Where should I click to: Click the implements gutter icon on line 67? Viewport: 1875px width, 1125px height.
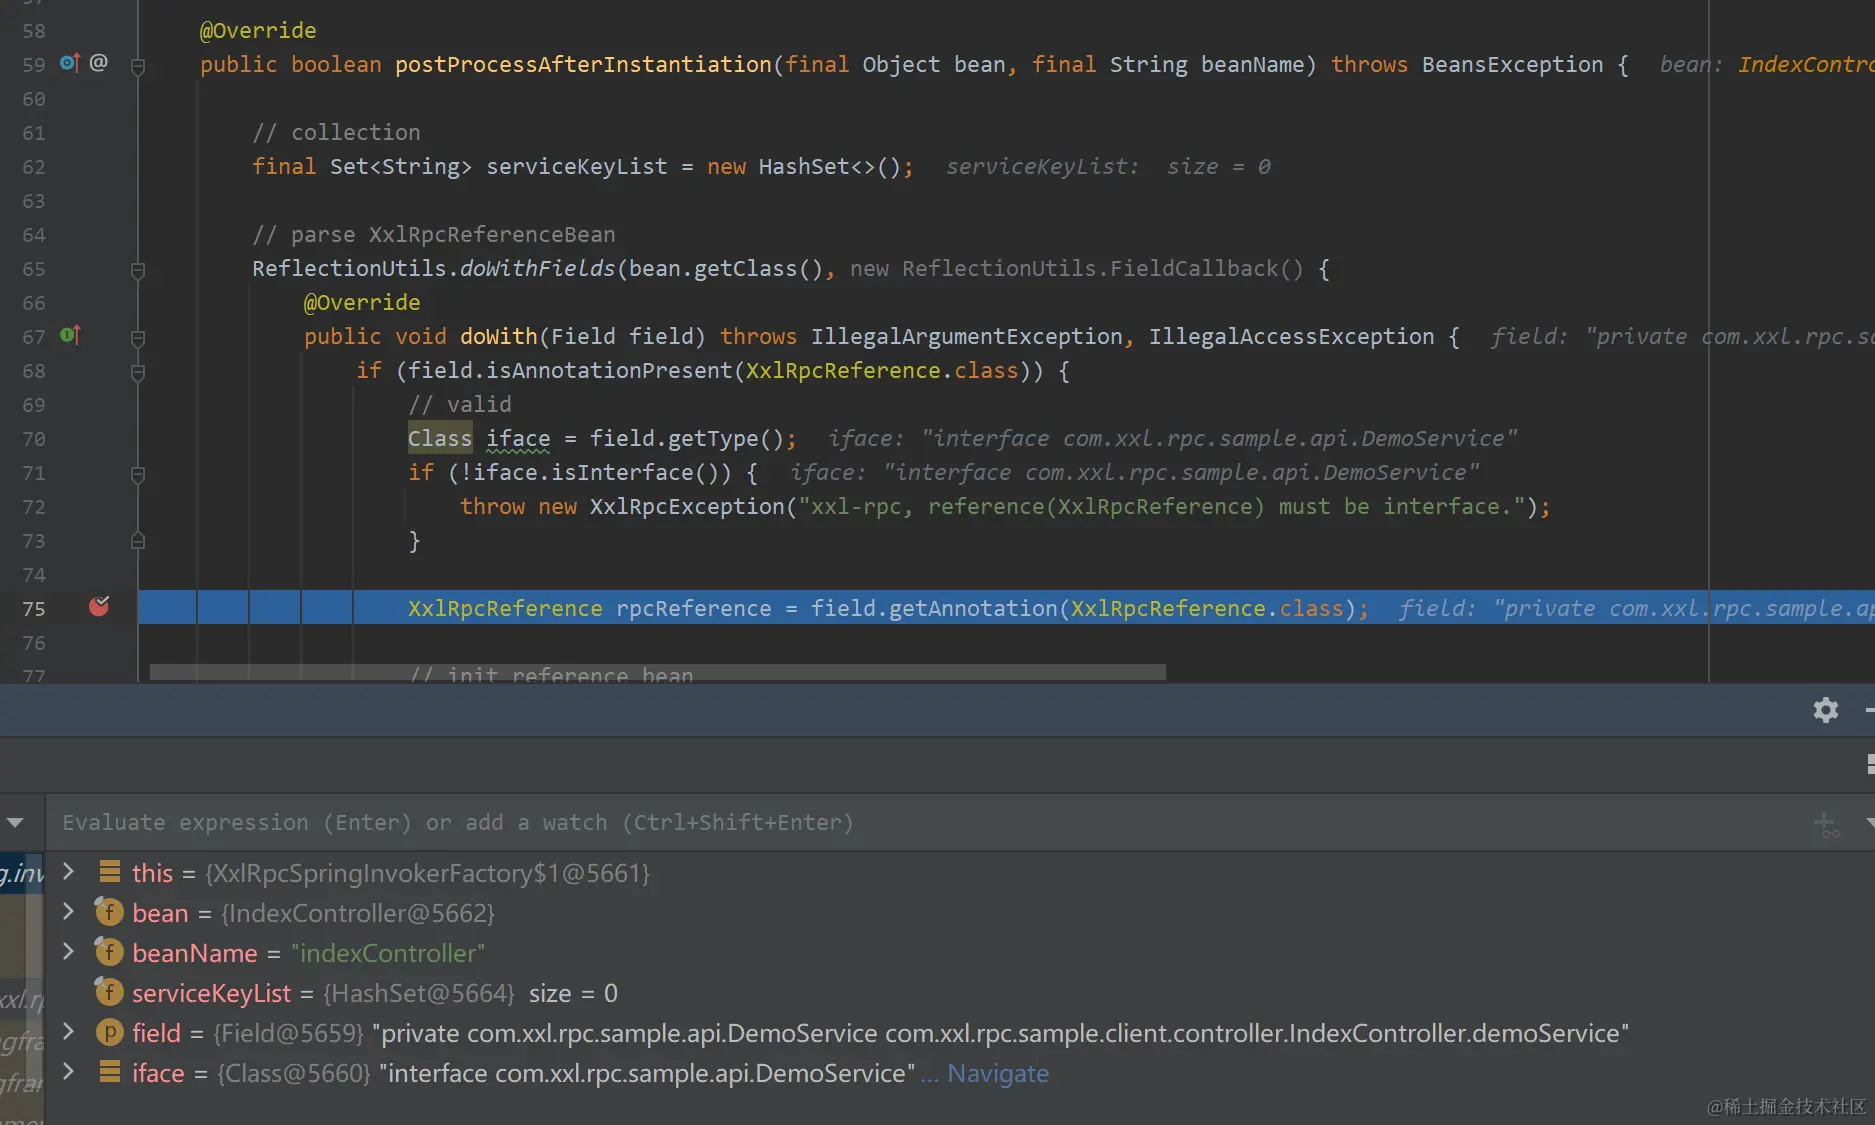70,335
